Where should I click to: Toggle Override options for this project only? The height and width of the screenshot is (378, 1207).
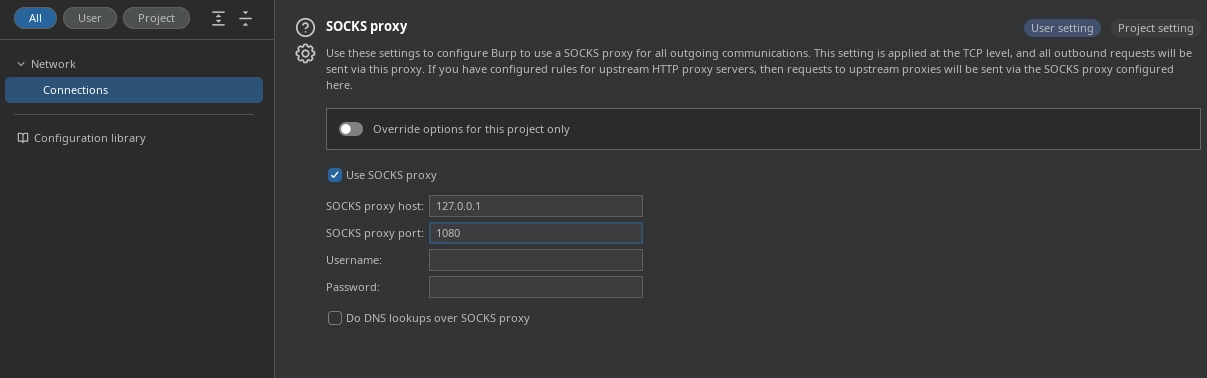click(351, 129)
